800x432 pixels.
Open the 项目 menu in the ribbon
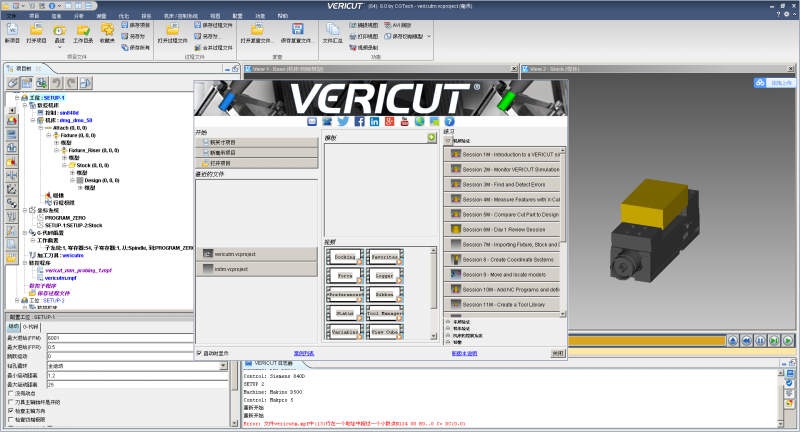tap(35, 17)
